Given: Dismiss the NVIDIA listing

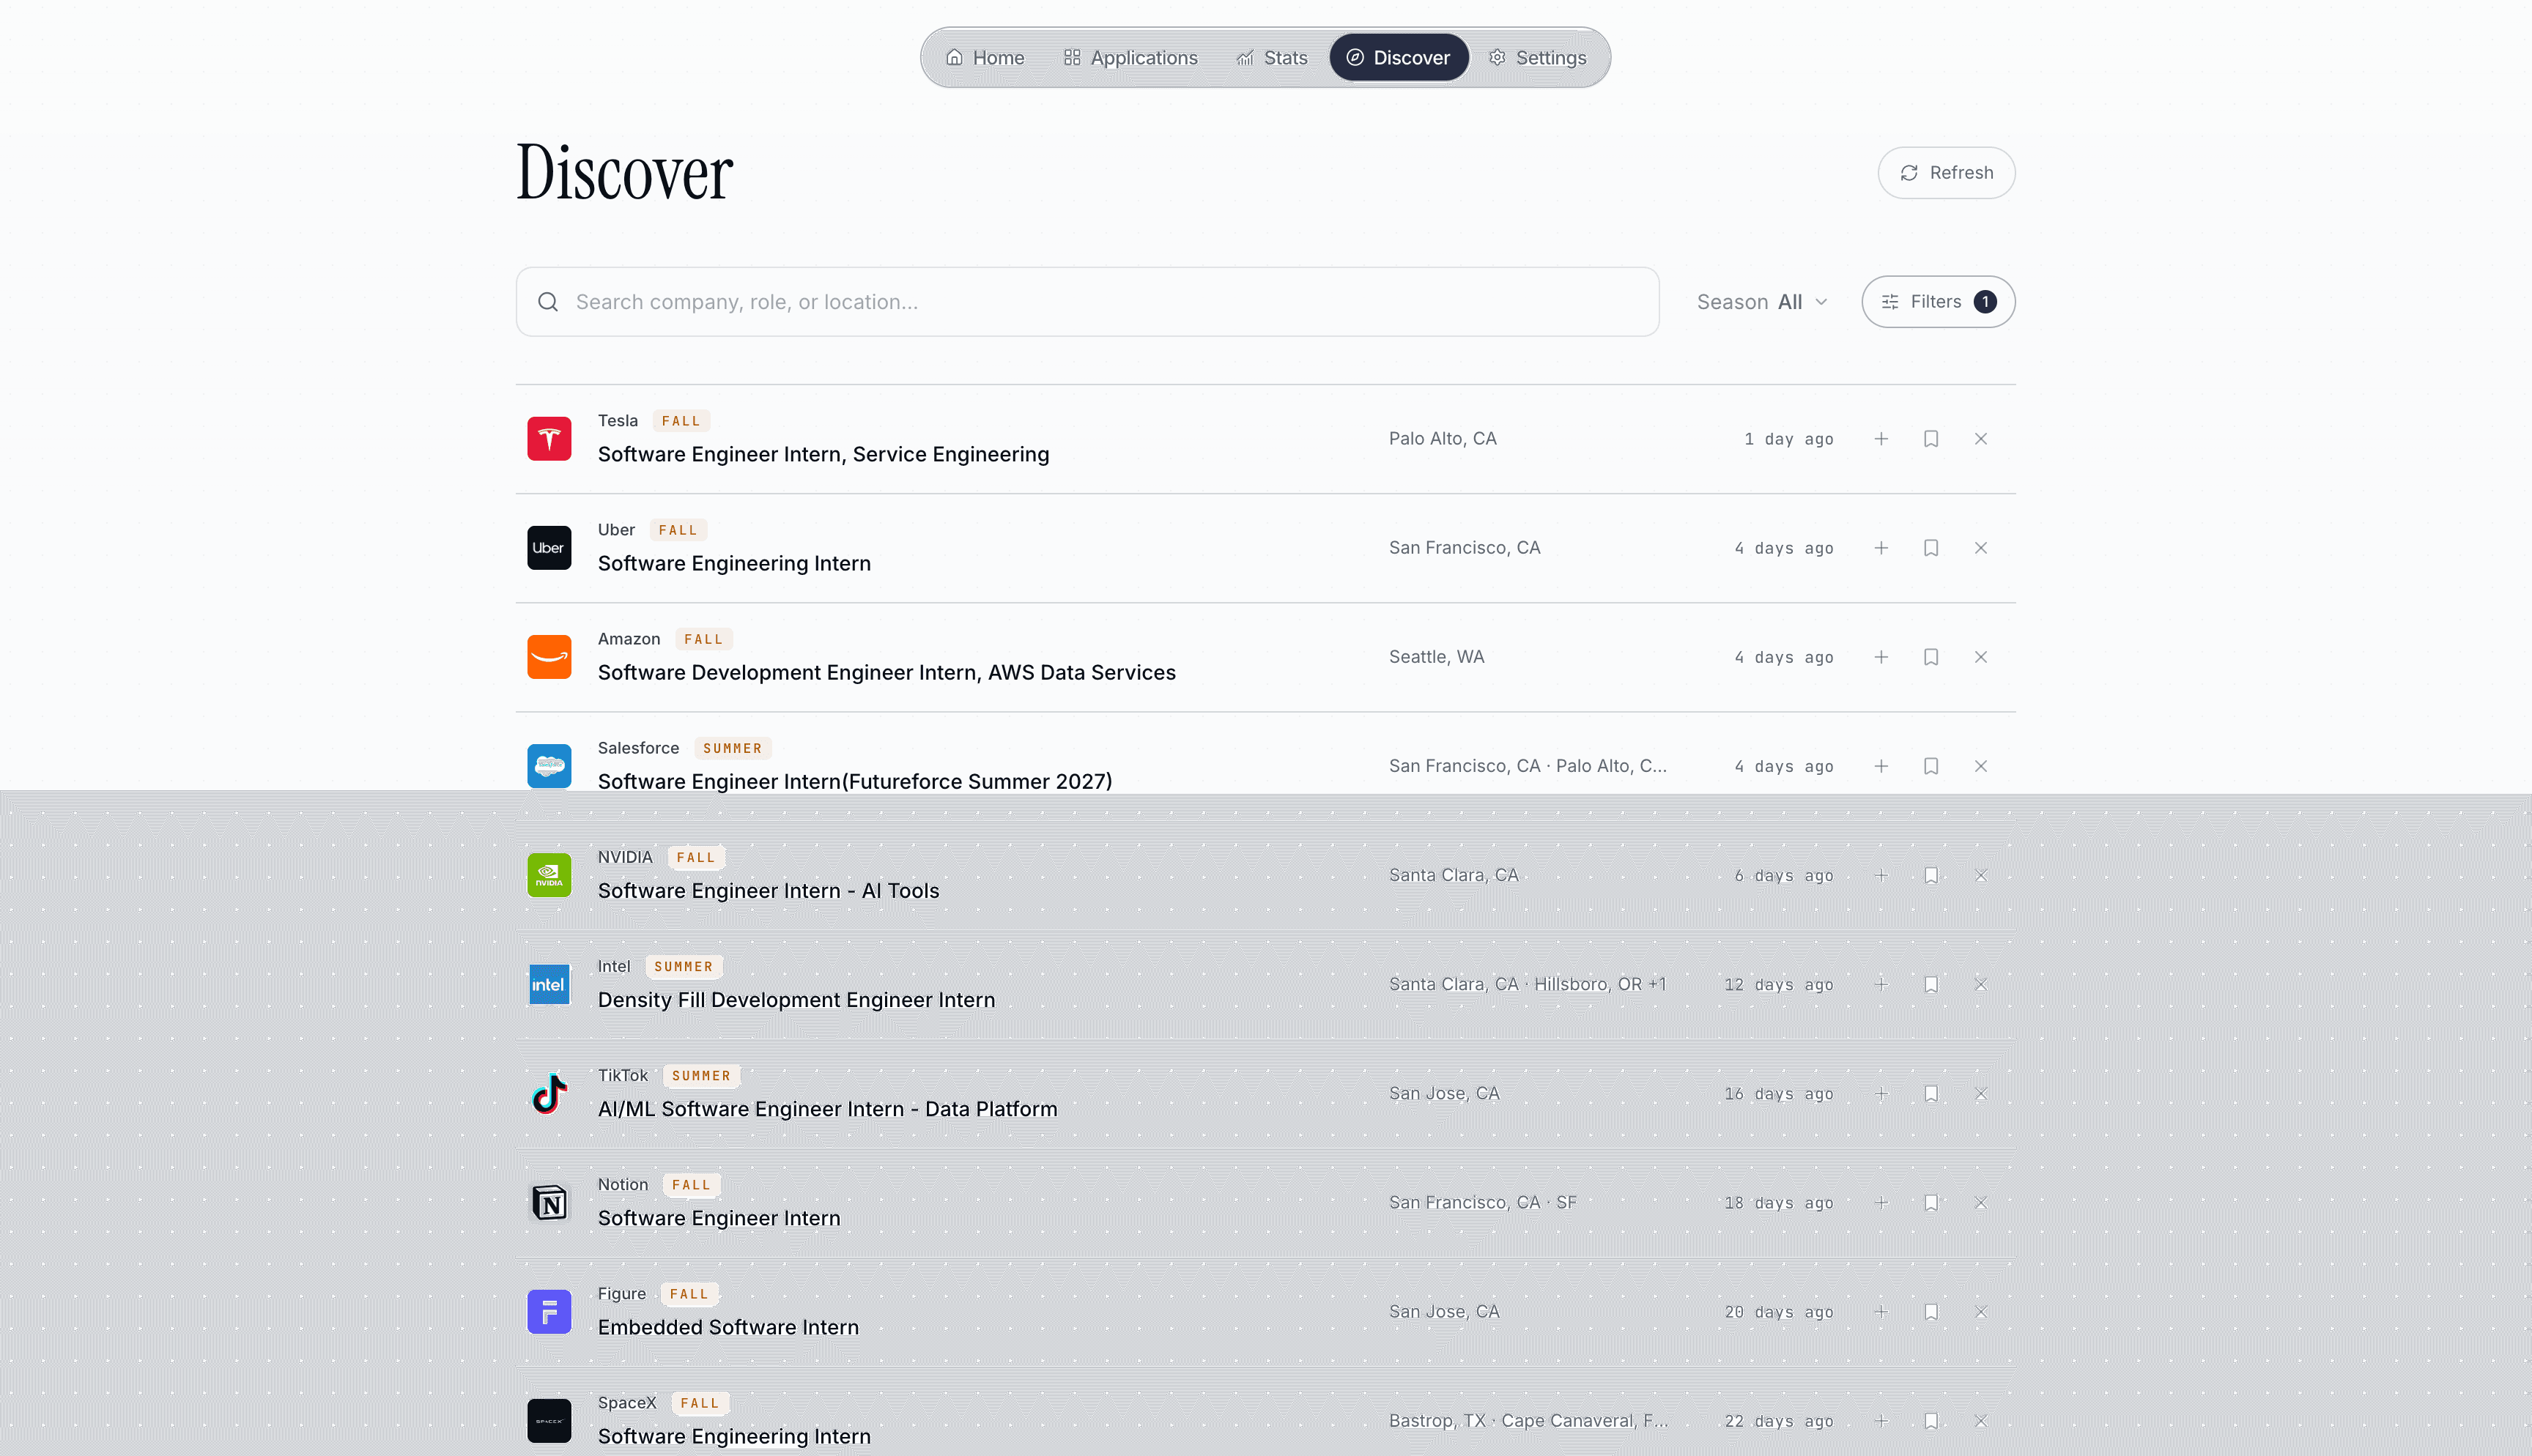Looking at the screenshot, I should 1981,875.
